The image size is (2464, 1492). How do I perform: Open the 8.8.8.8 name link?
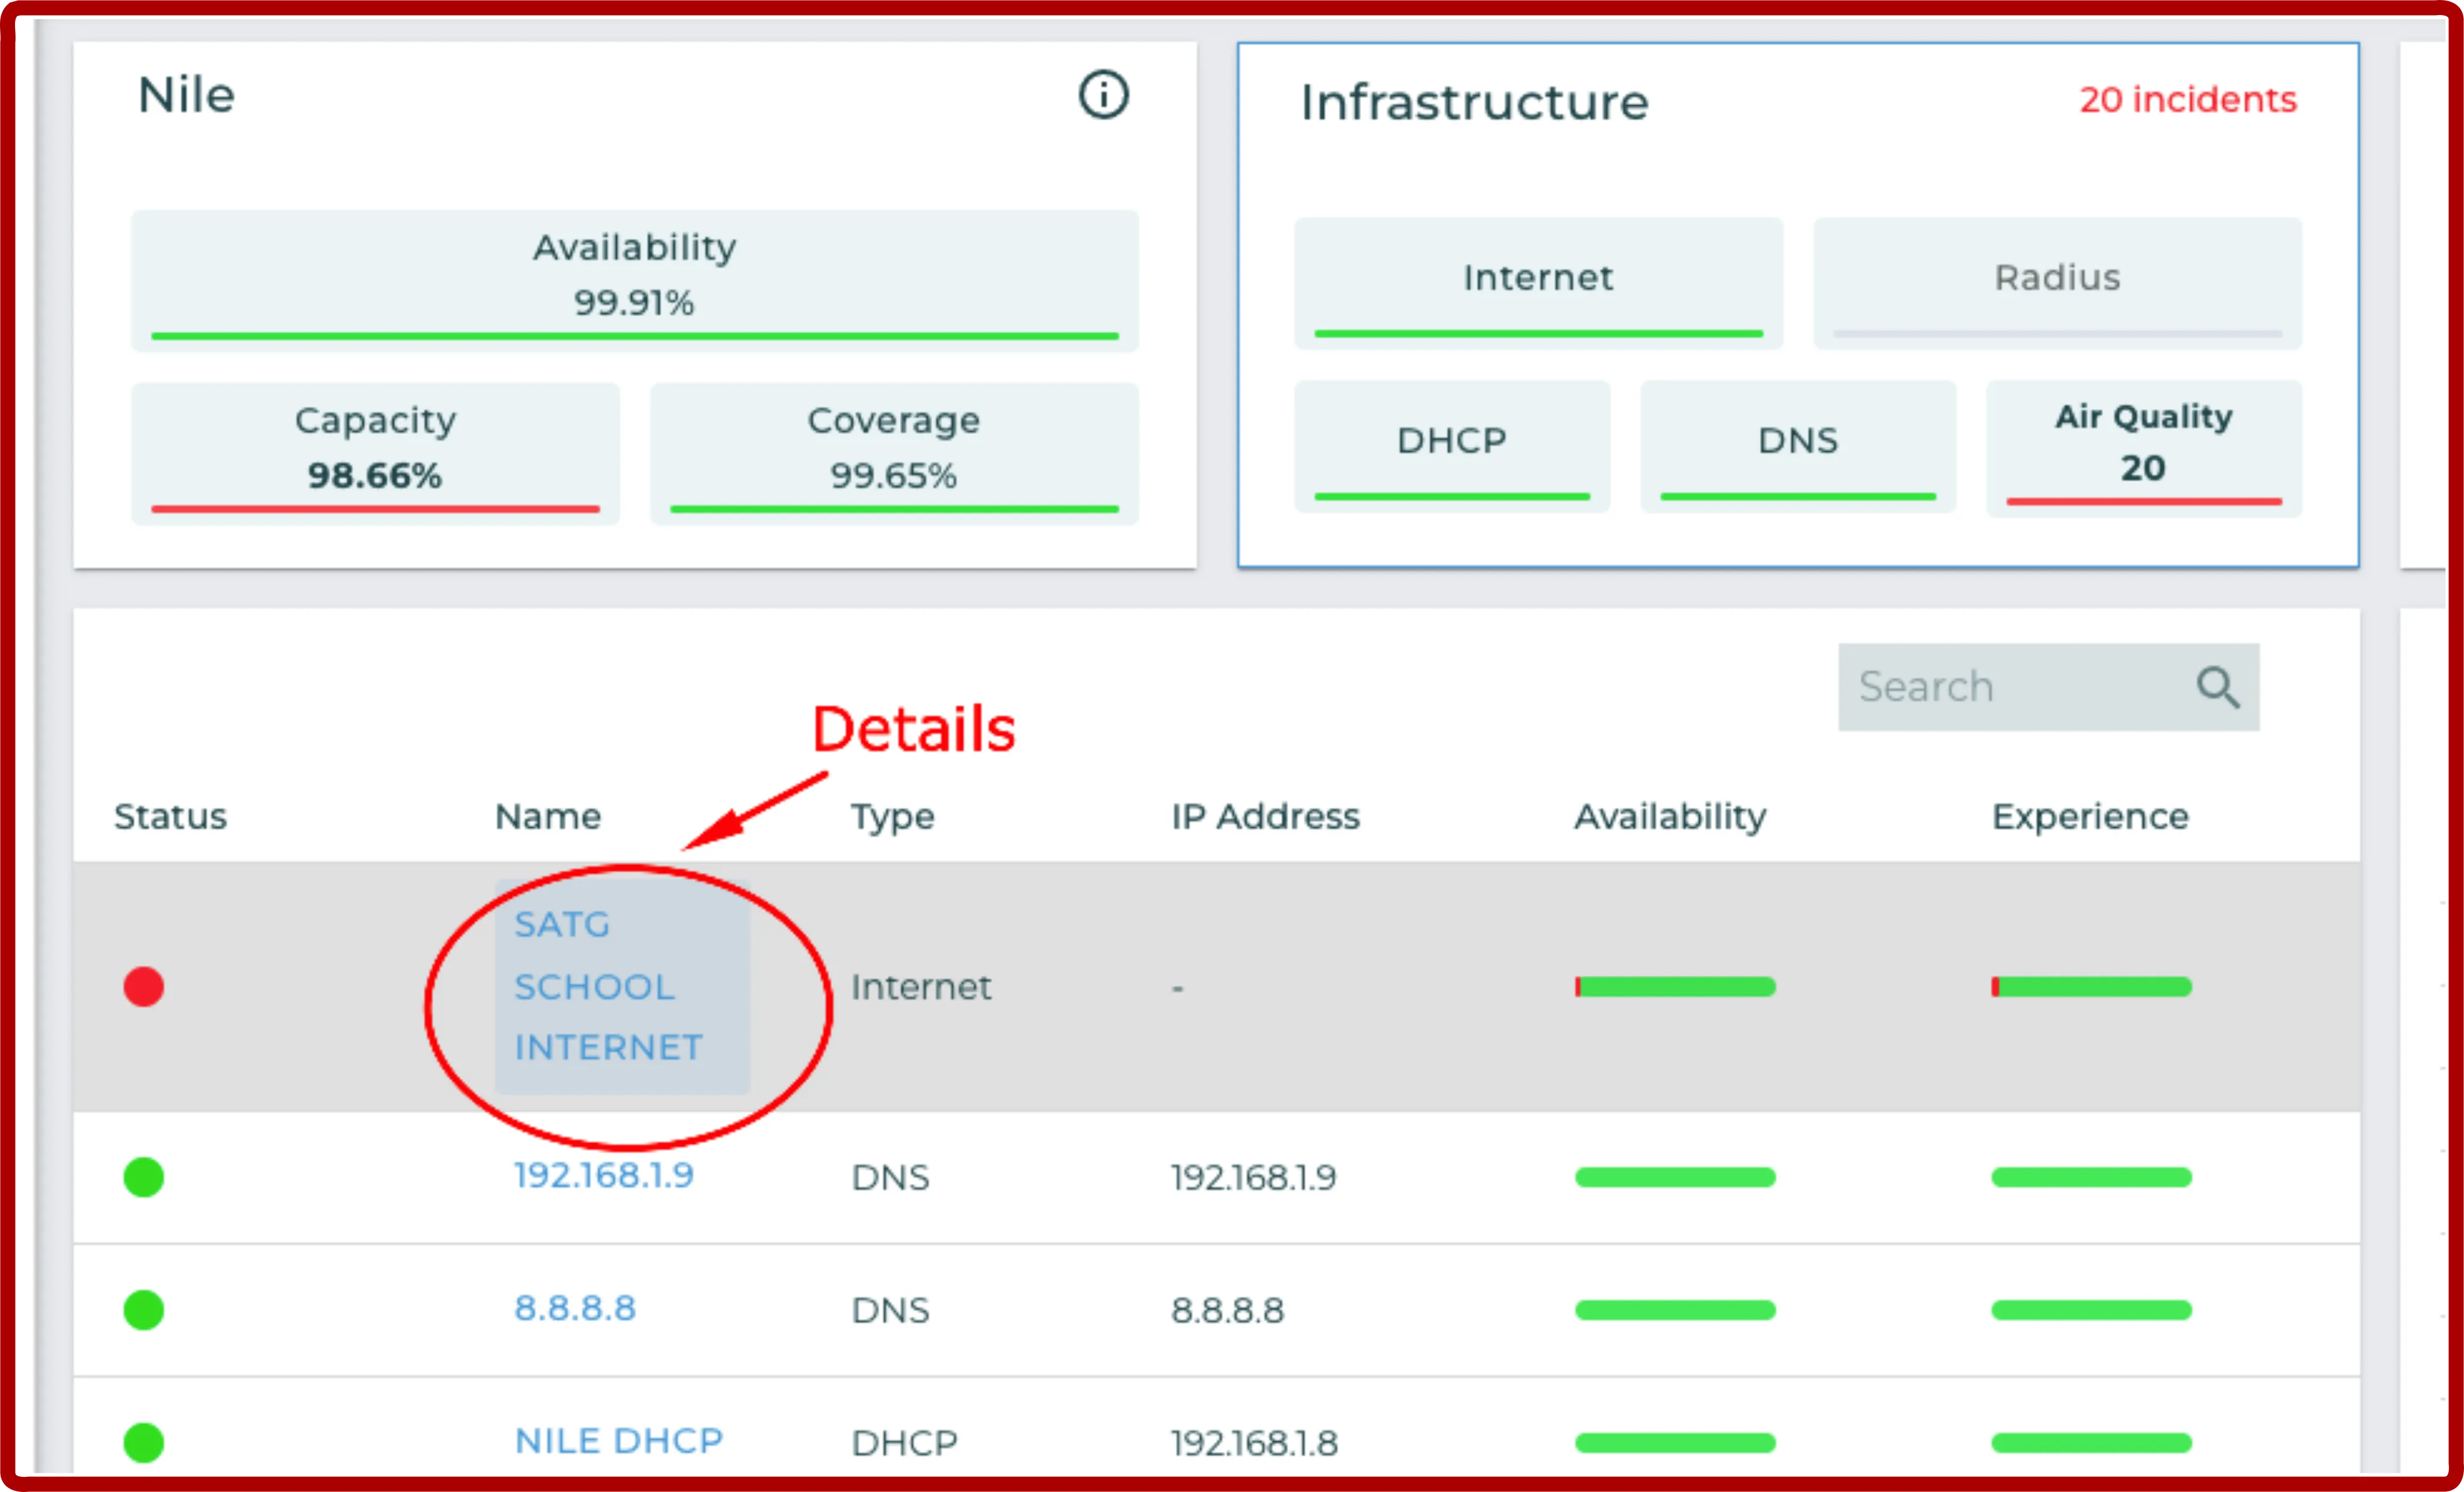[575, 1309]
